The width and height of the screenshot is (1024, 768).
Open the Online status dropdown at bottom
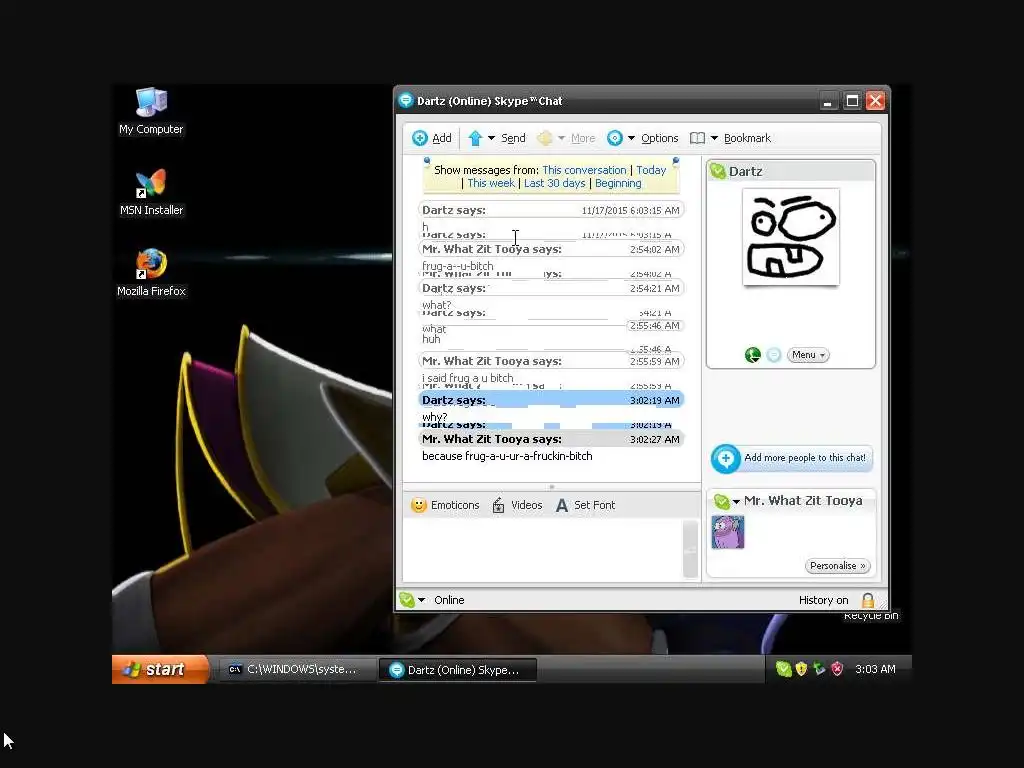pos(421,600)
